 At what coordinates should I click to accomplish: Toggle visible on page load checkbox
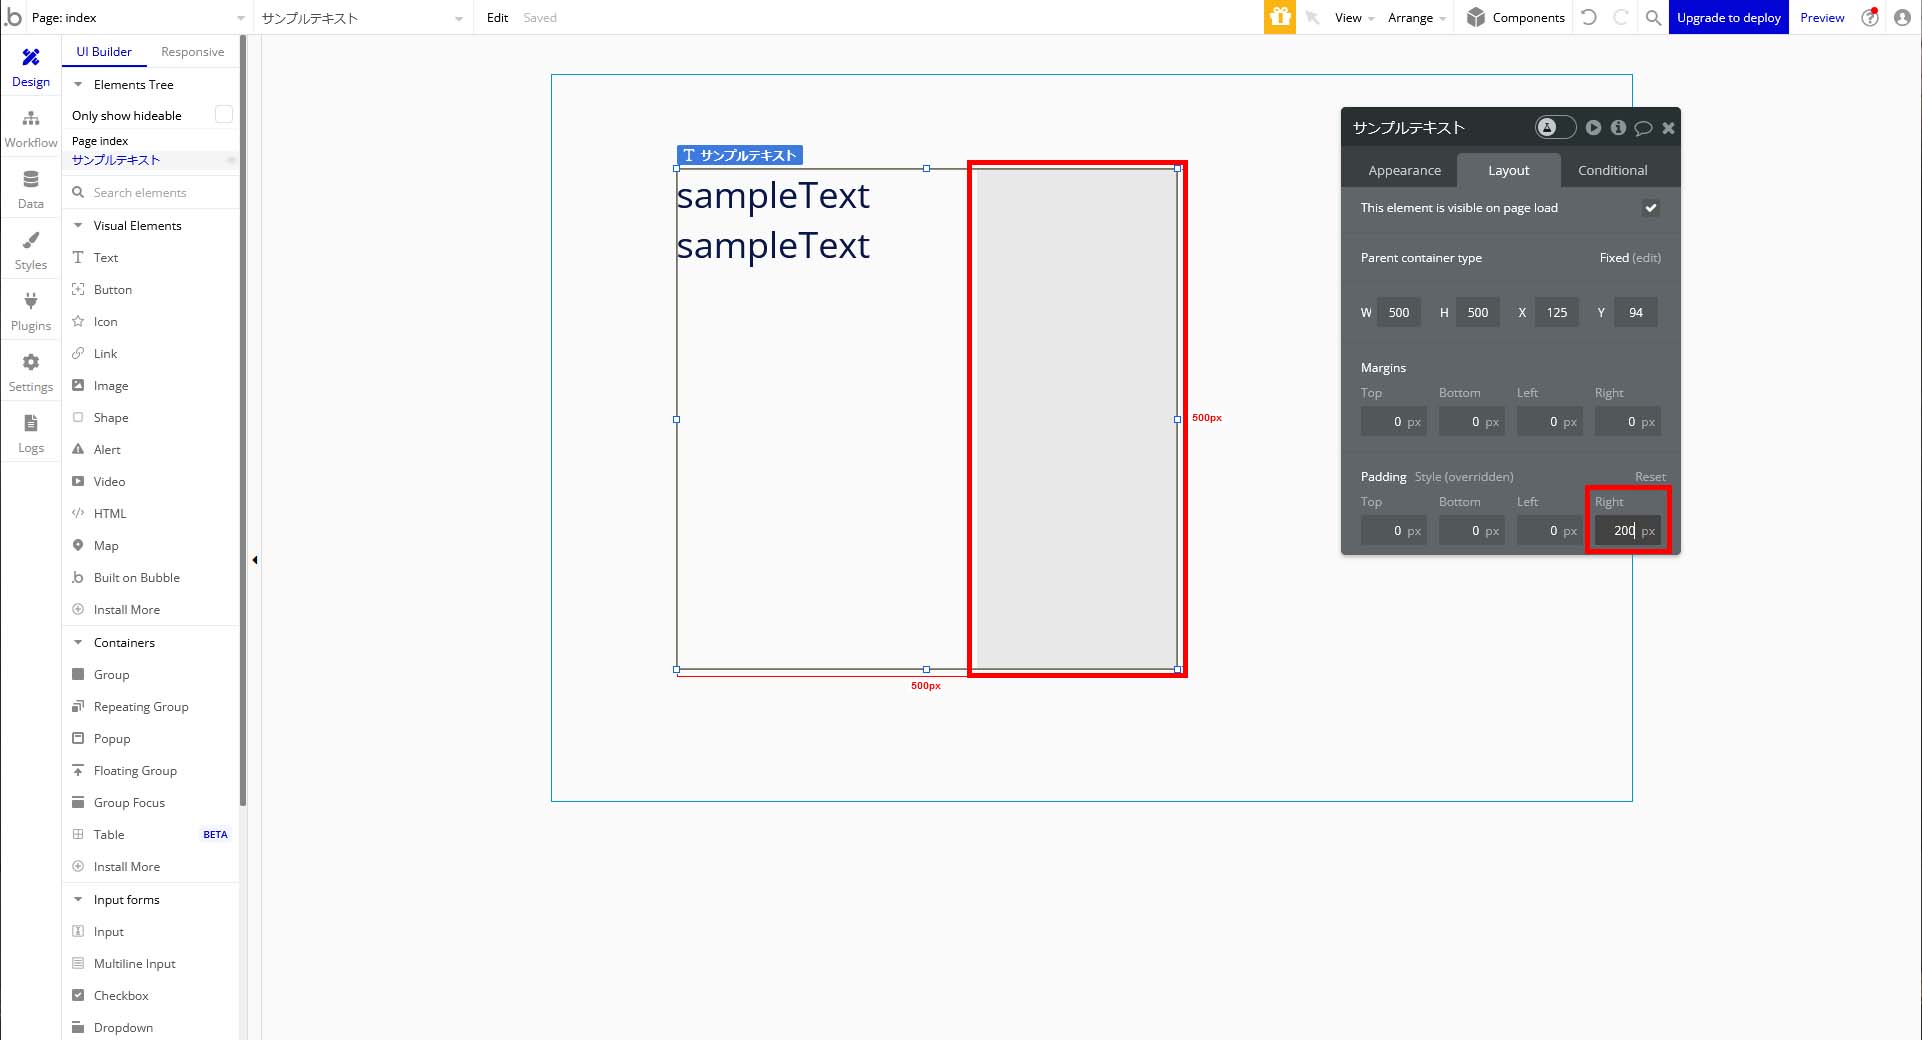pos(1650,208)
